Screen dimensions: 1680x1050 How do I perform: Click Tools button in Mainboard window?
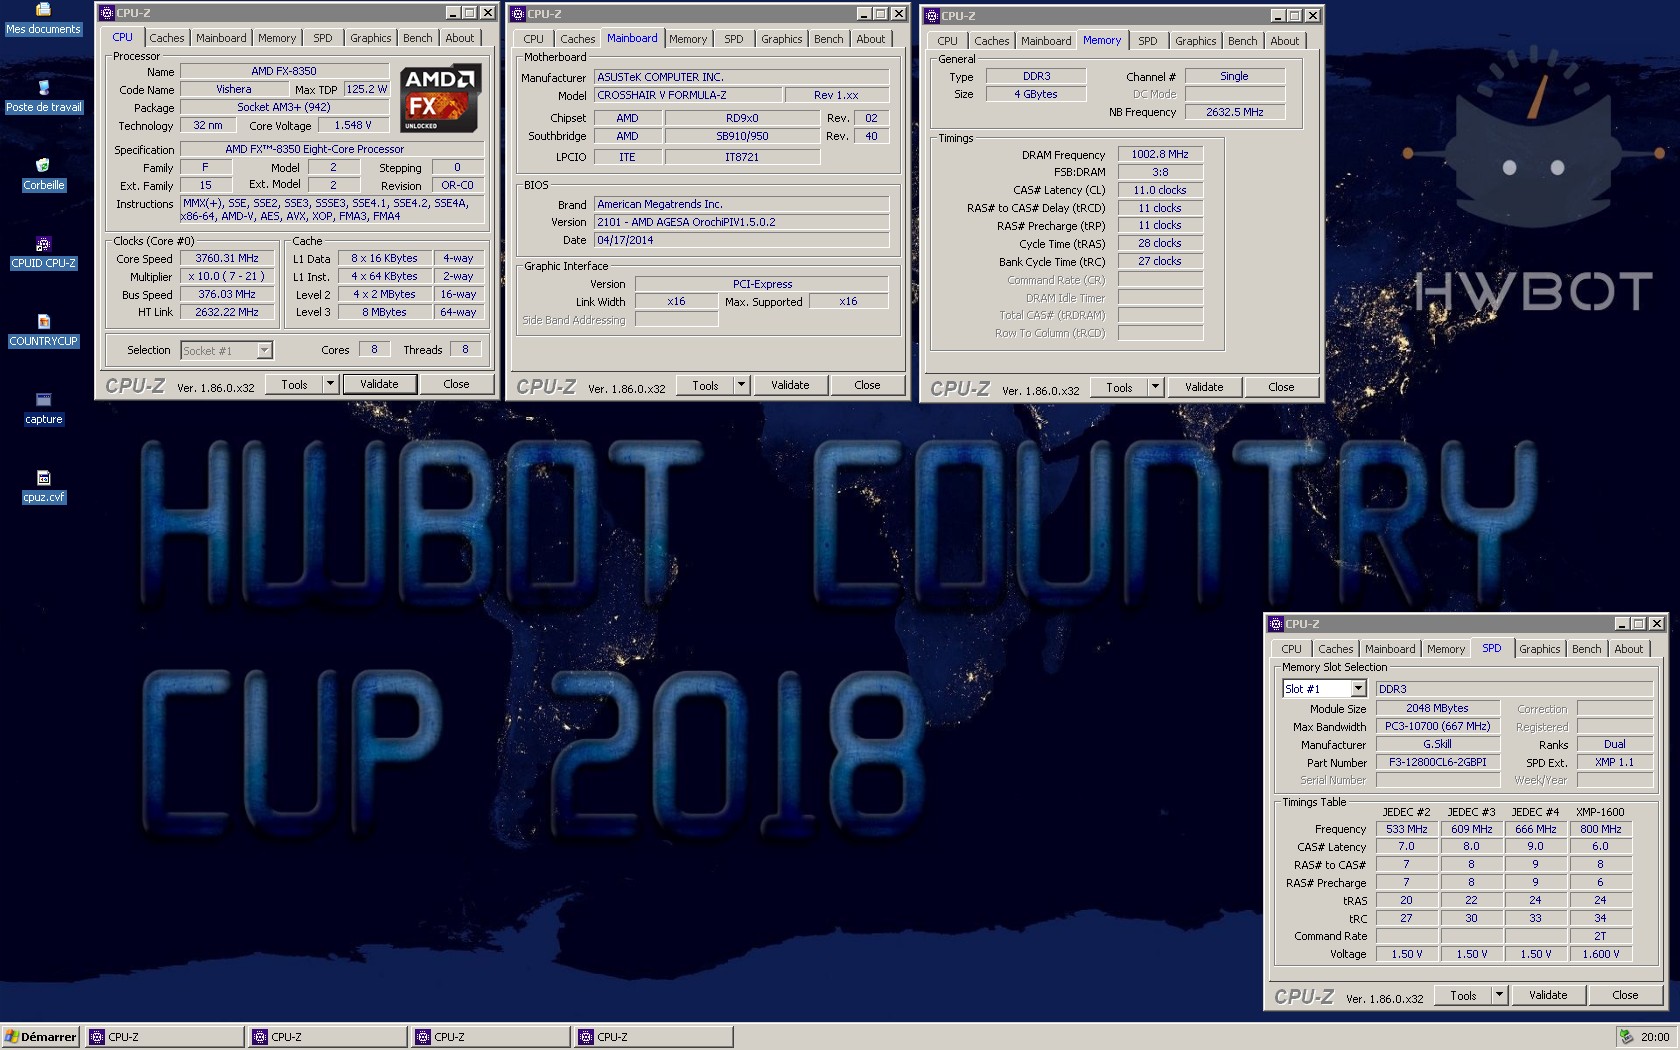[705, 385]
